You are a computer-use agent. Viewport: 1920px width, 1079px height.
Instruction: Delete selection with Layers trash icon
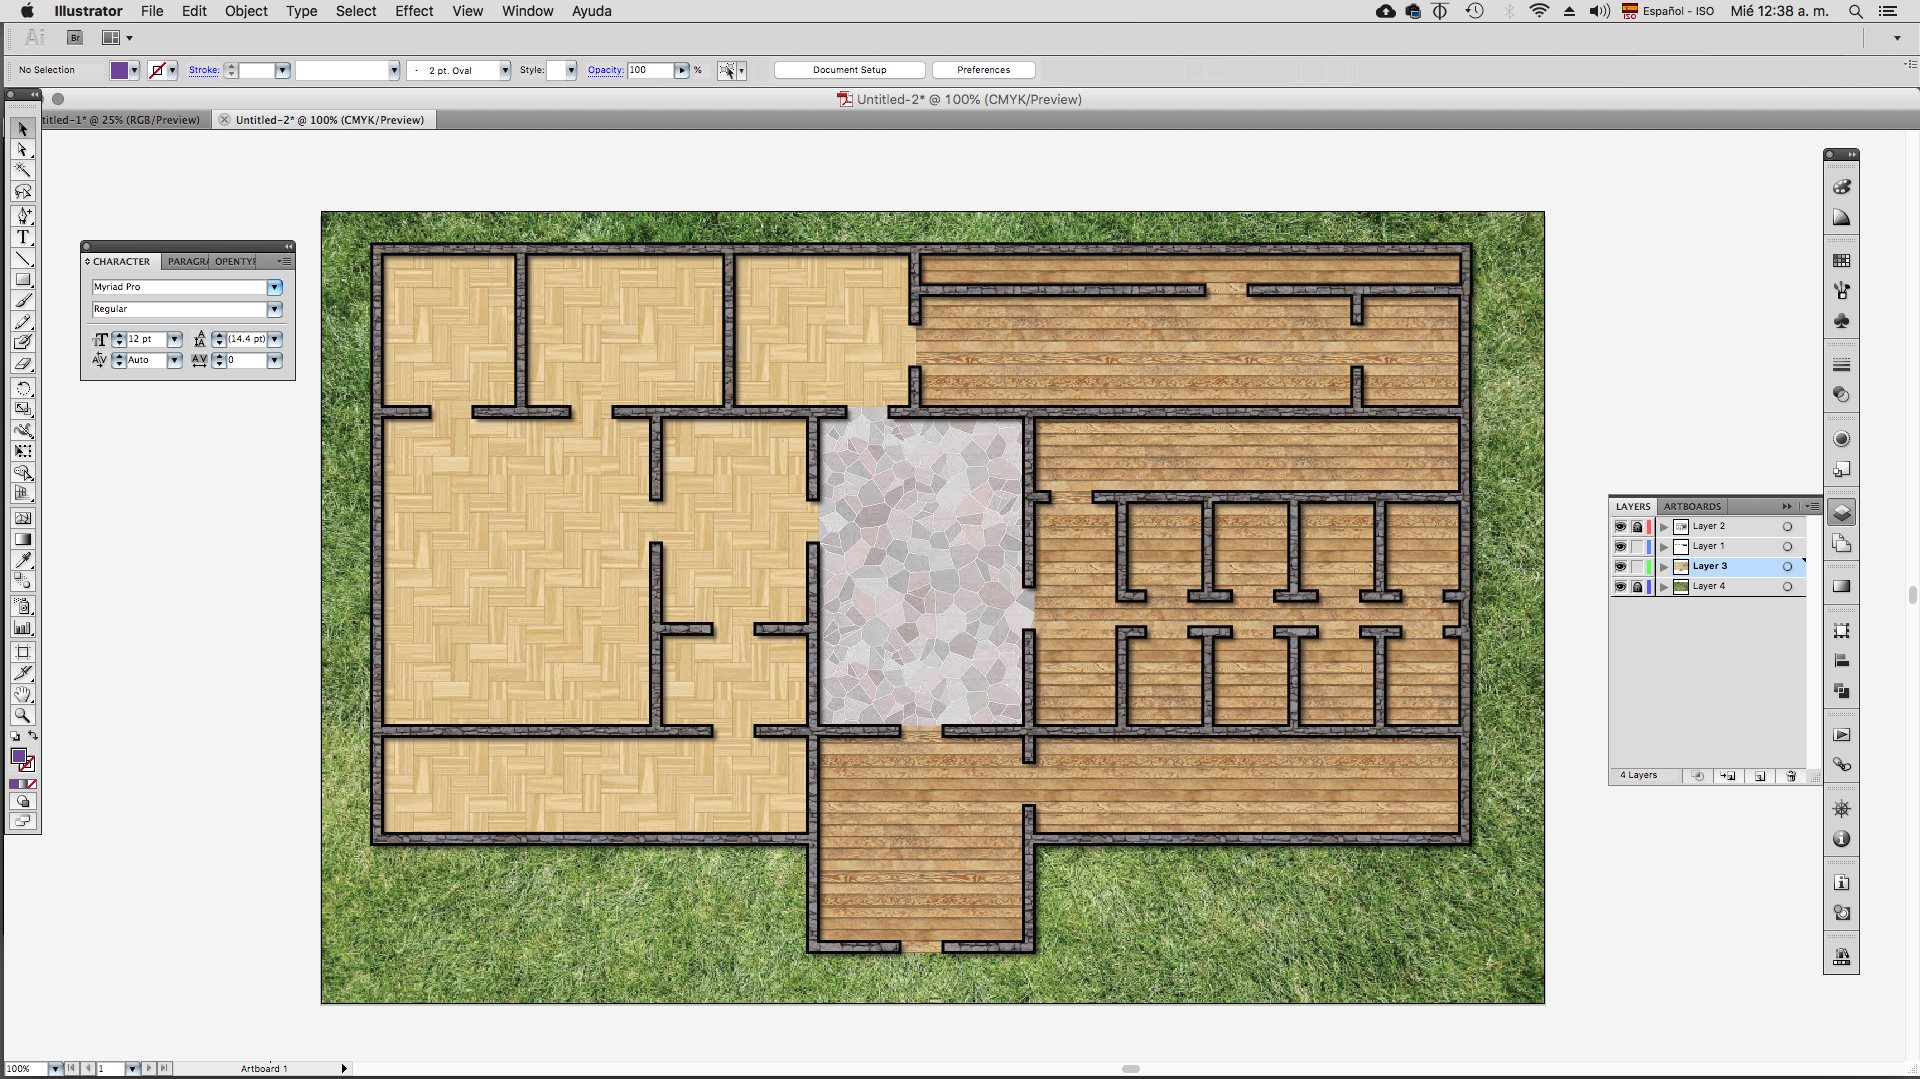pyautogui.click(x=1791, y=776)
